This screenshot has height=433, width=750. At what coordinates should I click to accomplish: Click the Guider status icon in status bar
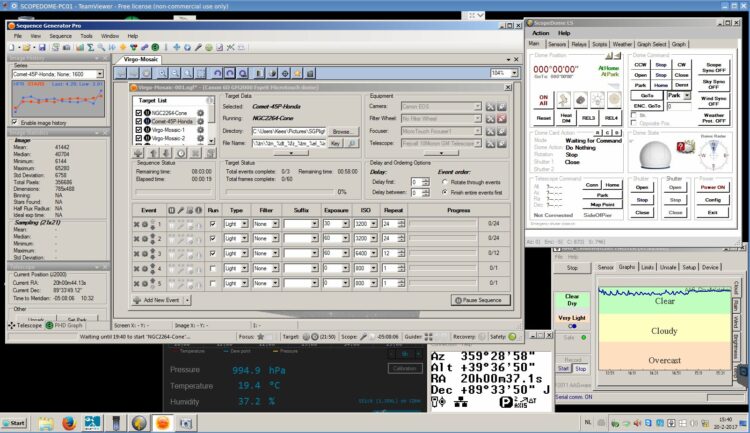[x=429, y=336]
